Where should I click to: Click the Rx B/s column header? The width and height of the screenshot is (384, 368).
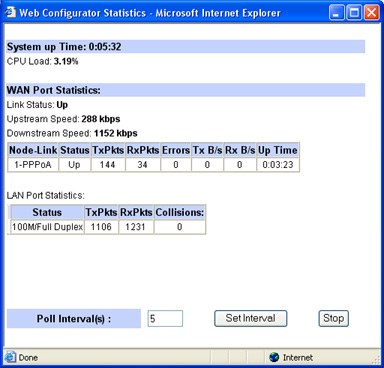(x=240, y=150)
